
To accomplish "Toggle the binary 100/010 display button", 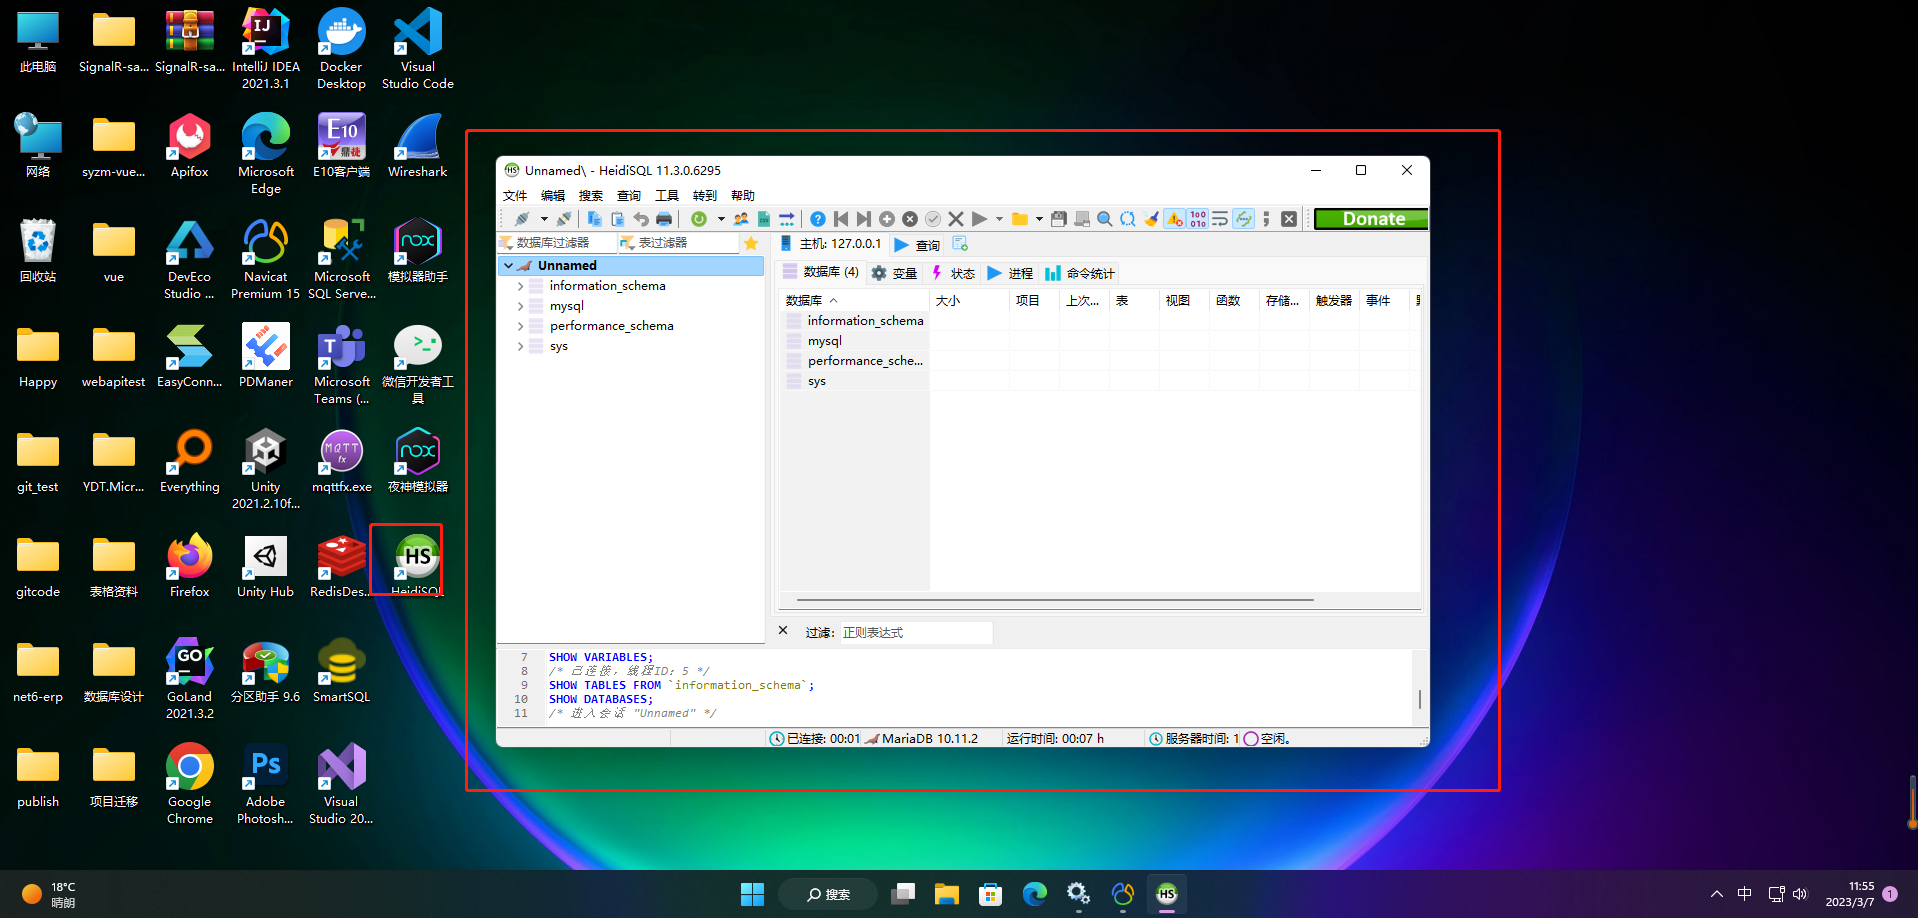I will pos(1198,219).
